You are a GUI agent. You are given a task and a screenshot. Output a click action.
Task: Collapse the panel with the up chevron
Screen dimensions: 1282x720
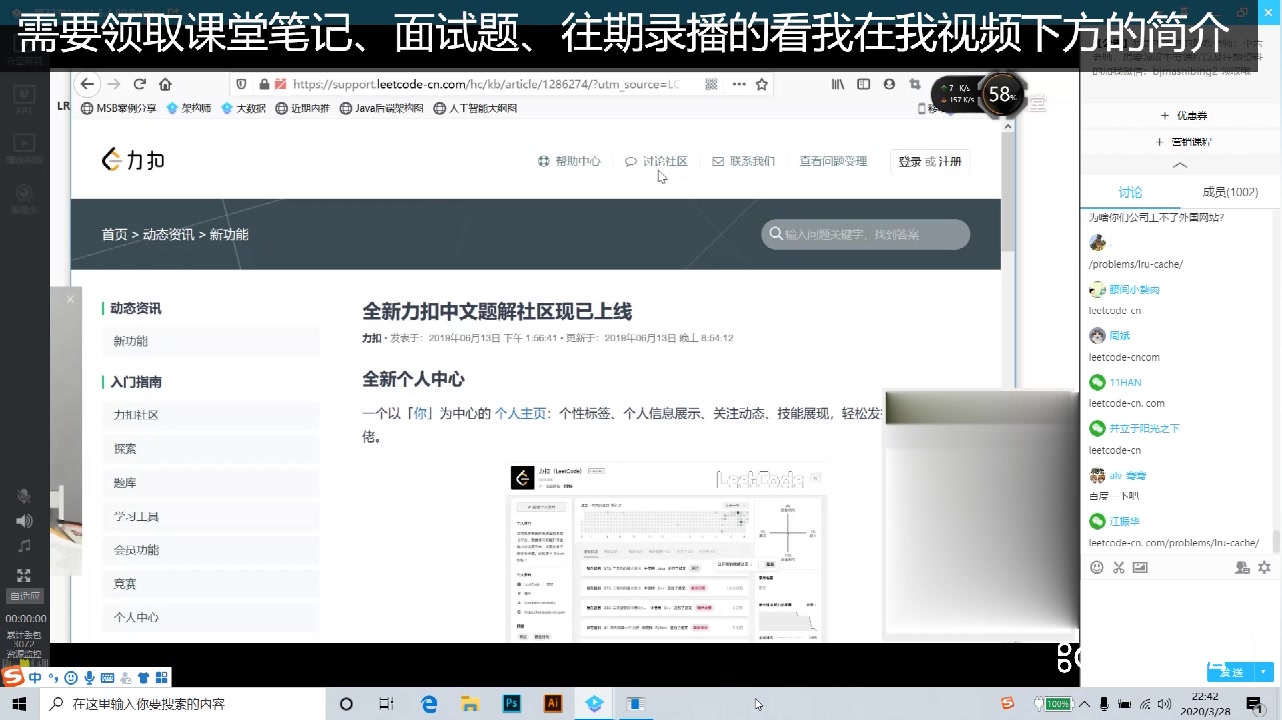(1180, 165)
